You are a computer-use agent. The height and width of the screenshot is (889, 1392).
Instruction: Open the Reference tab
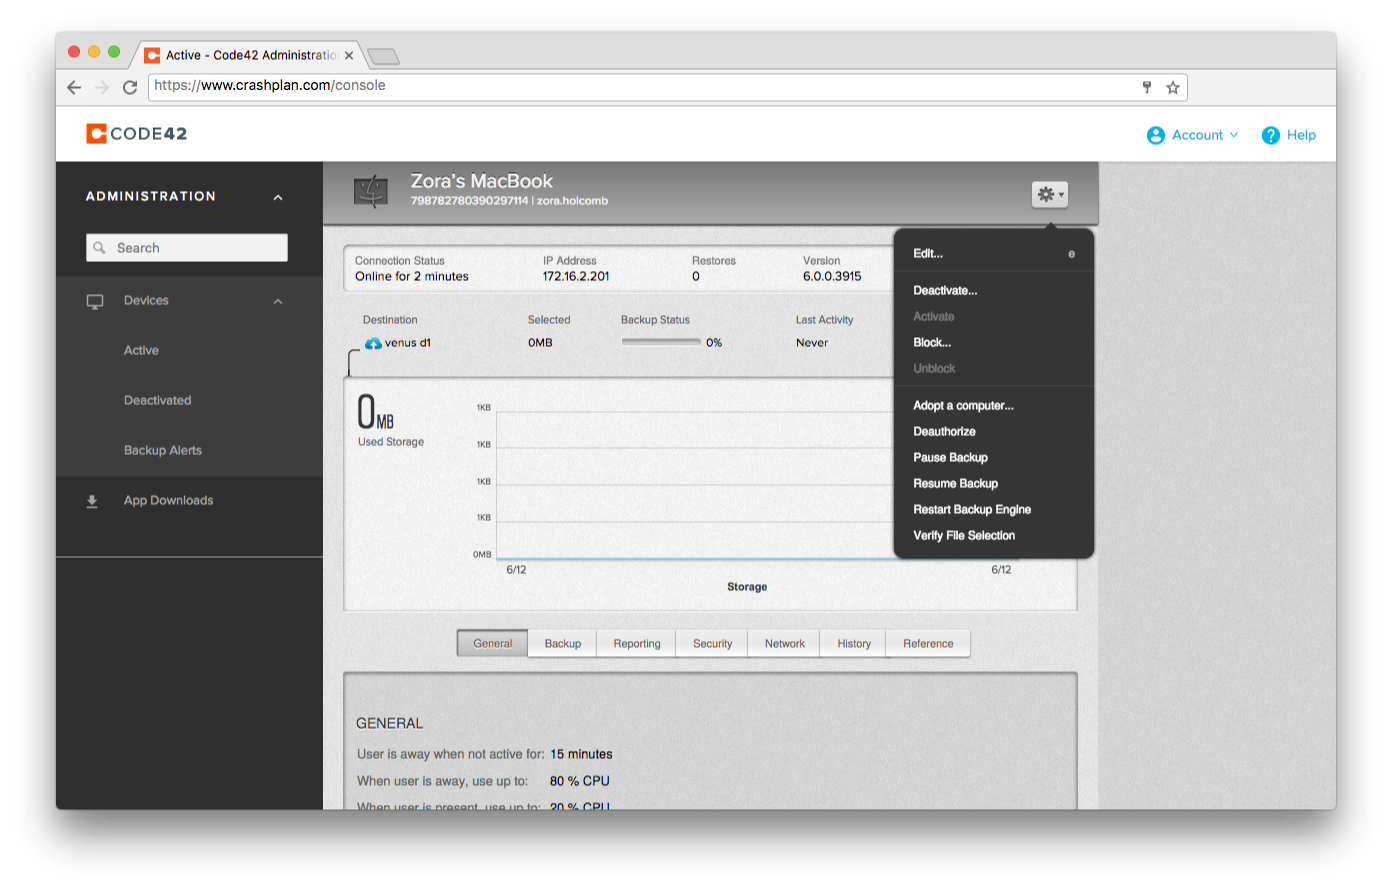pyautogui.click(x=928, y=644)
